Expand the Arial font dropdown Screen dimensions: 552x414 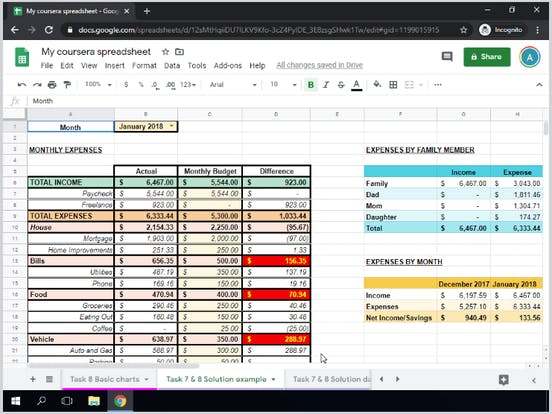pyautogui.click(x=233, y=84)
